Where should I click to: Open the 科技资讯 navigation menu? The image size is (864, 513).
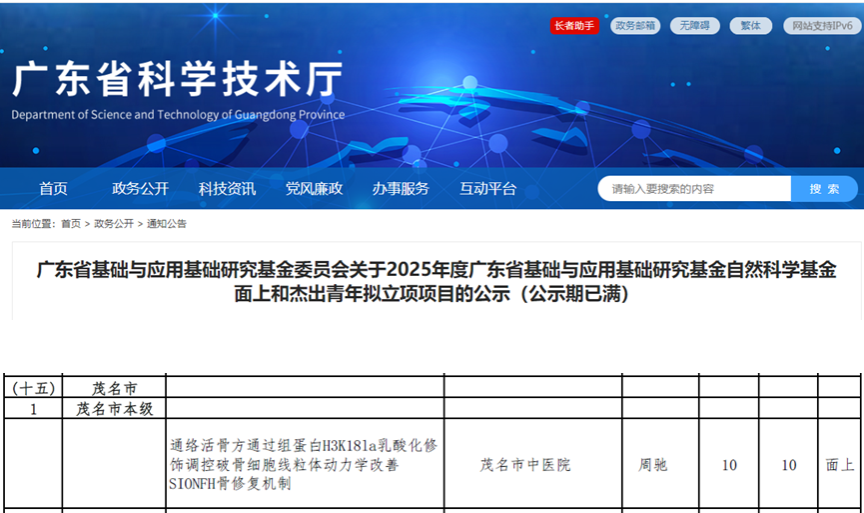point(227,188)
